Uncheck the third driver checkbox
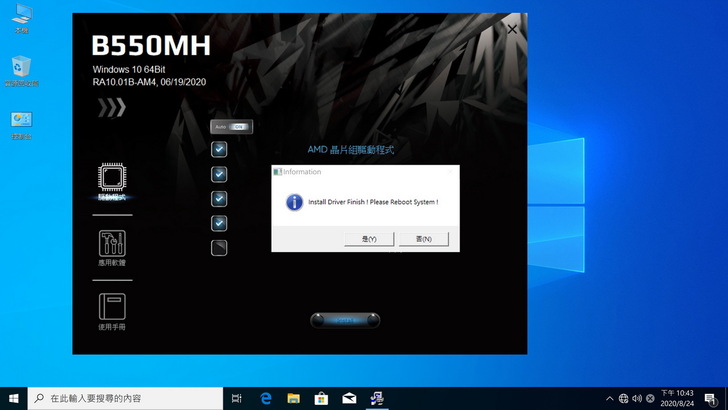Image resolution: width=728 pixels, height=410 pixels. click(x=219, y=198)
